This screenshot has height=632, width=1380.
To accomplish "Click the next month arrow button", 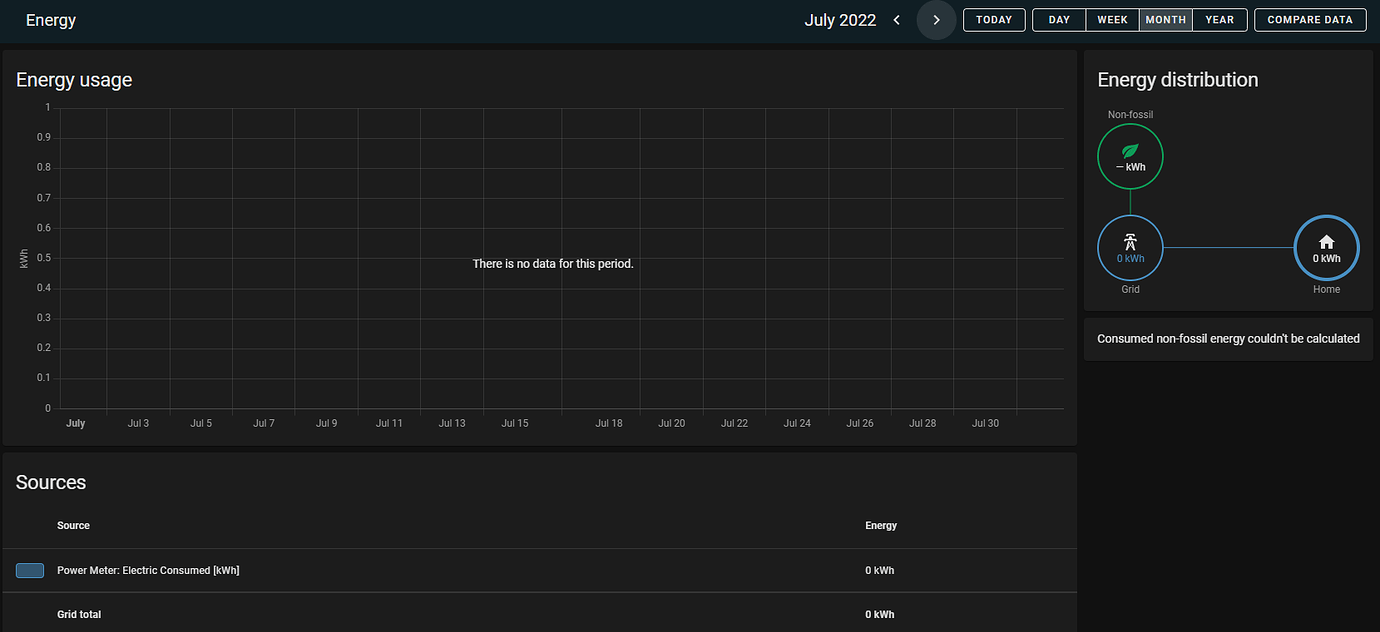I will coord(936,19).
